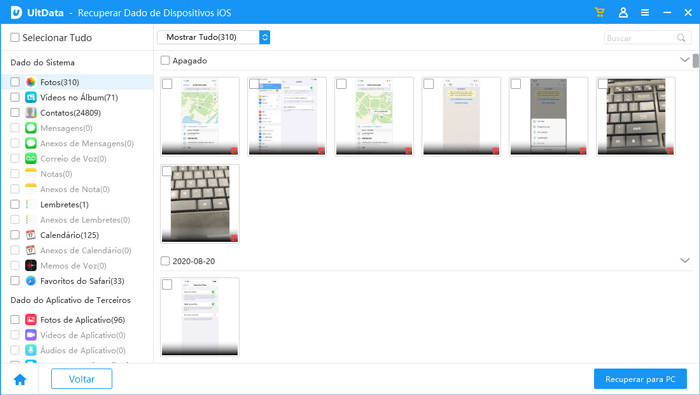Viewport: 700px width, 395px height.
Task: Click the Vídeos no Álbum icon
Action: [31, 97]
